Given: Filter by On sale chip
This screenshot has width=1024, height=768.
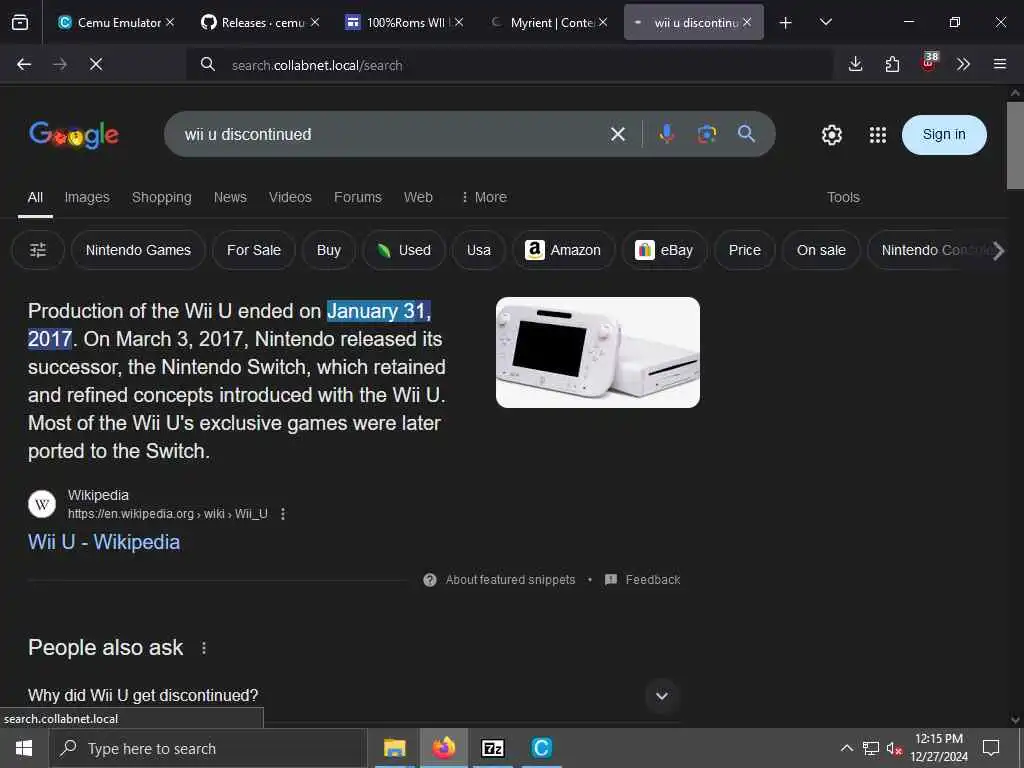Looking at the screenshot, I should 821,250.
